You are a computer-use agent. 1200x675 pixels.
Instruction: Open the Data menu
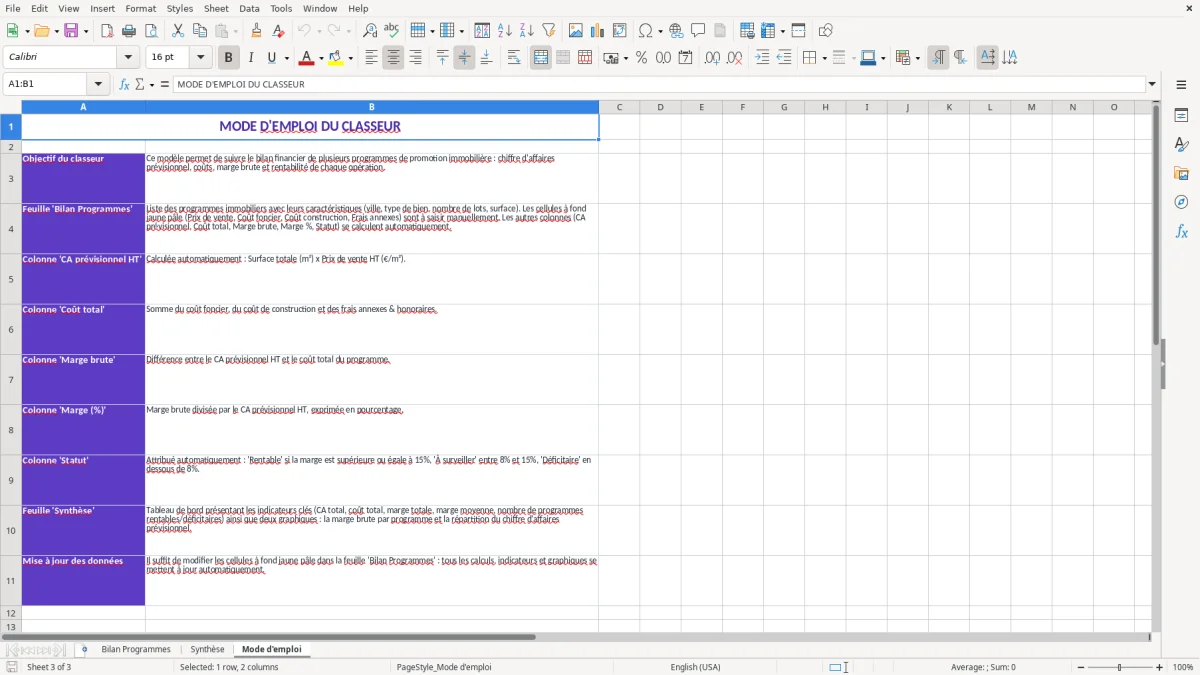pos(249,8)
